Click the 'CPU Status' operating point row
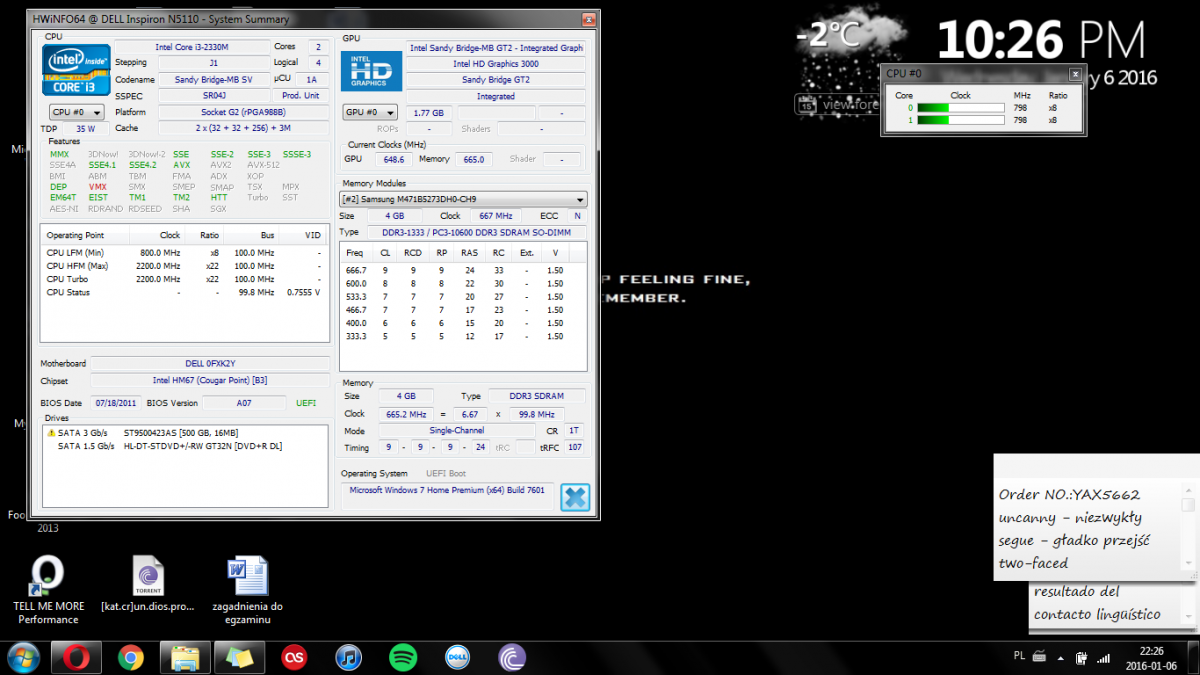This screenshot has height=675, width=1200. point(183,292)
